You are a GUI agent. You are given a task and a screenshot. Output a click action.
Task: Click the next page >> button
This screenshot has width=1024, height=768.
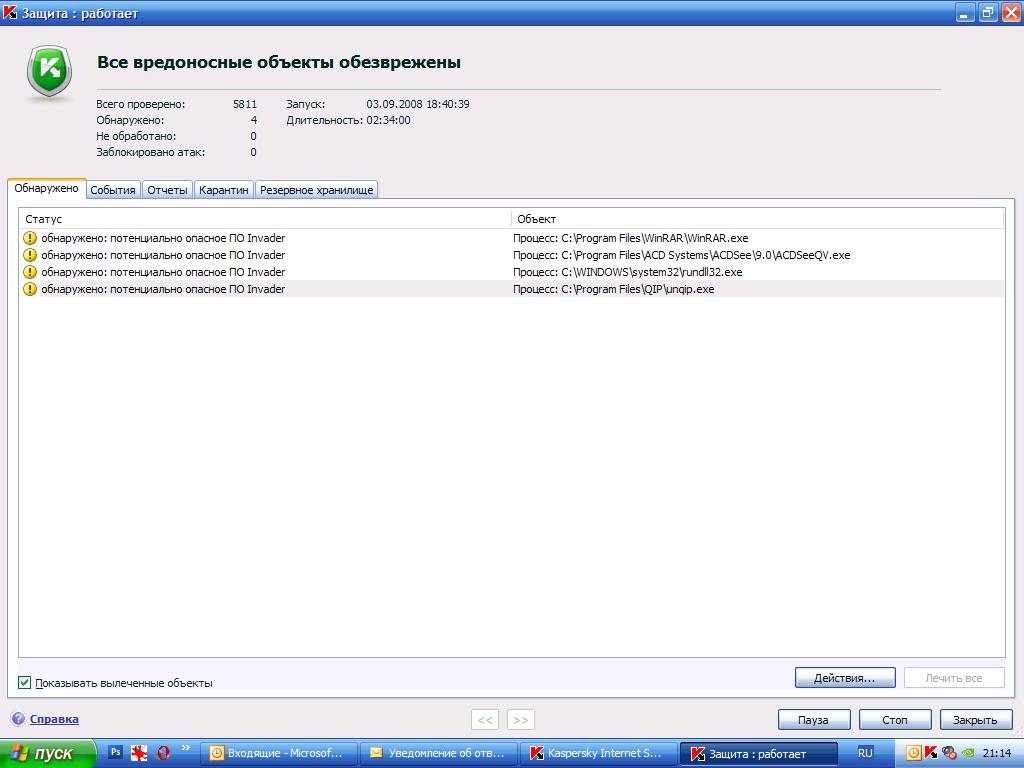tap(520, 720)
